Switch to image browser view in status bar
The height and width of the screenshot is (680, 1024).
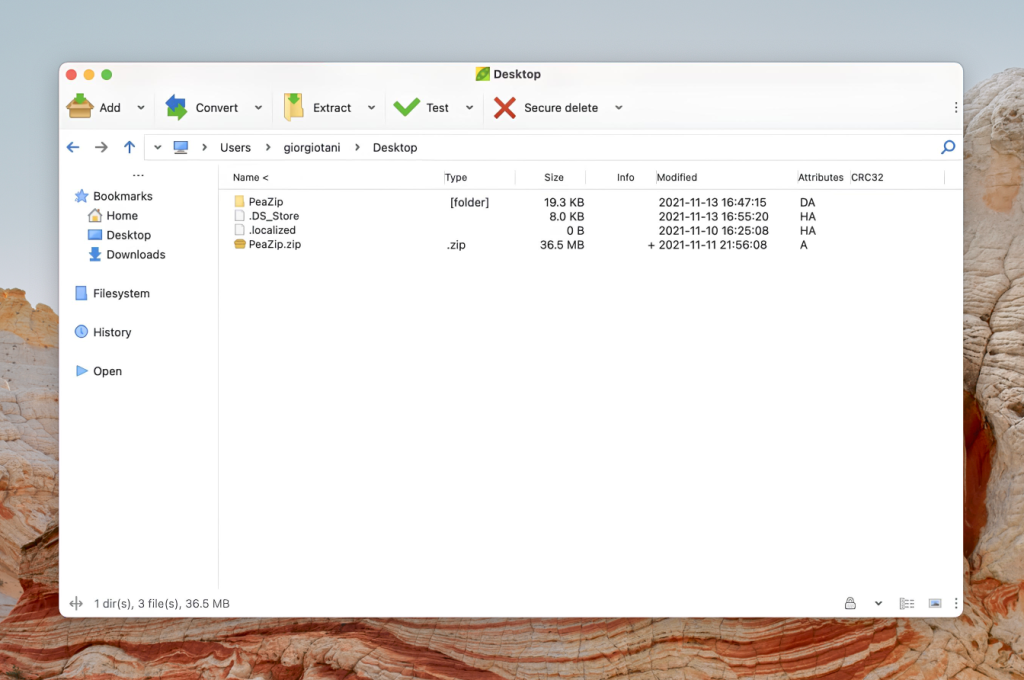tap(934, 603)
